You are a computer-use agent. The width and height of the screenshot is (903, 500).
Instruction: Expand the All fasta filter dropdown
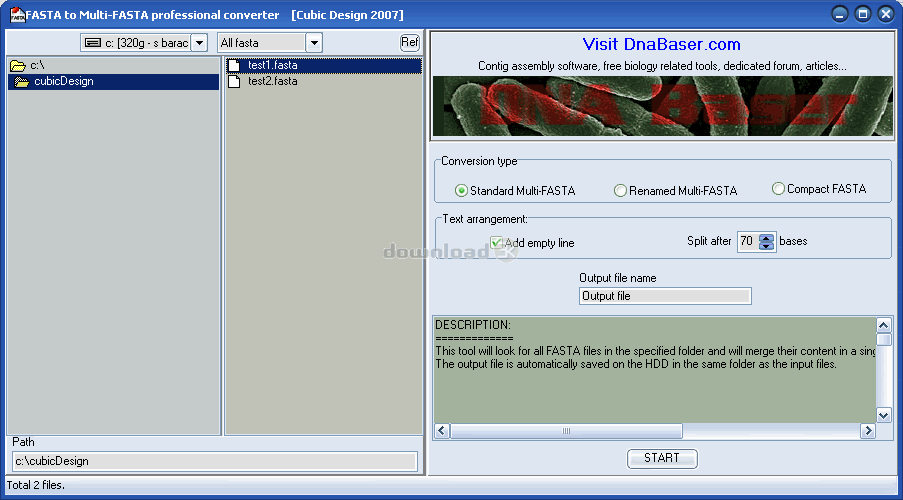click(x=314, y=43)
